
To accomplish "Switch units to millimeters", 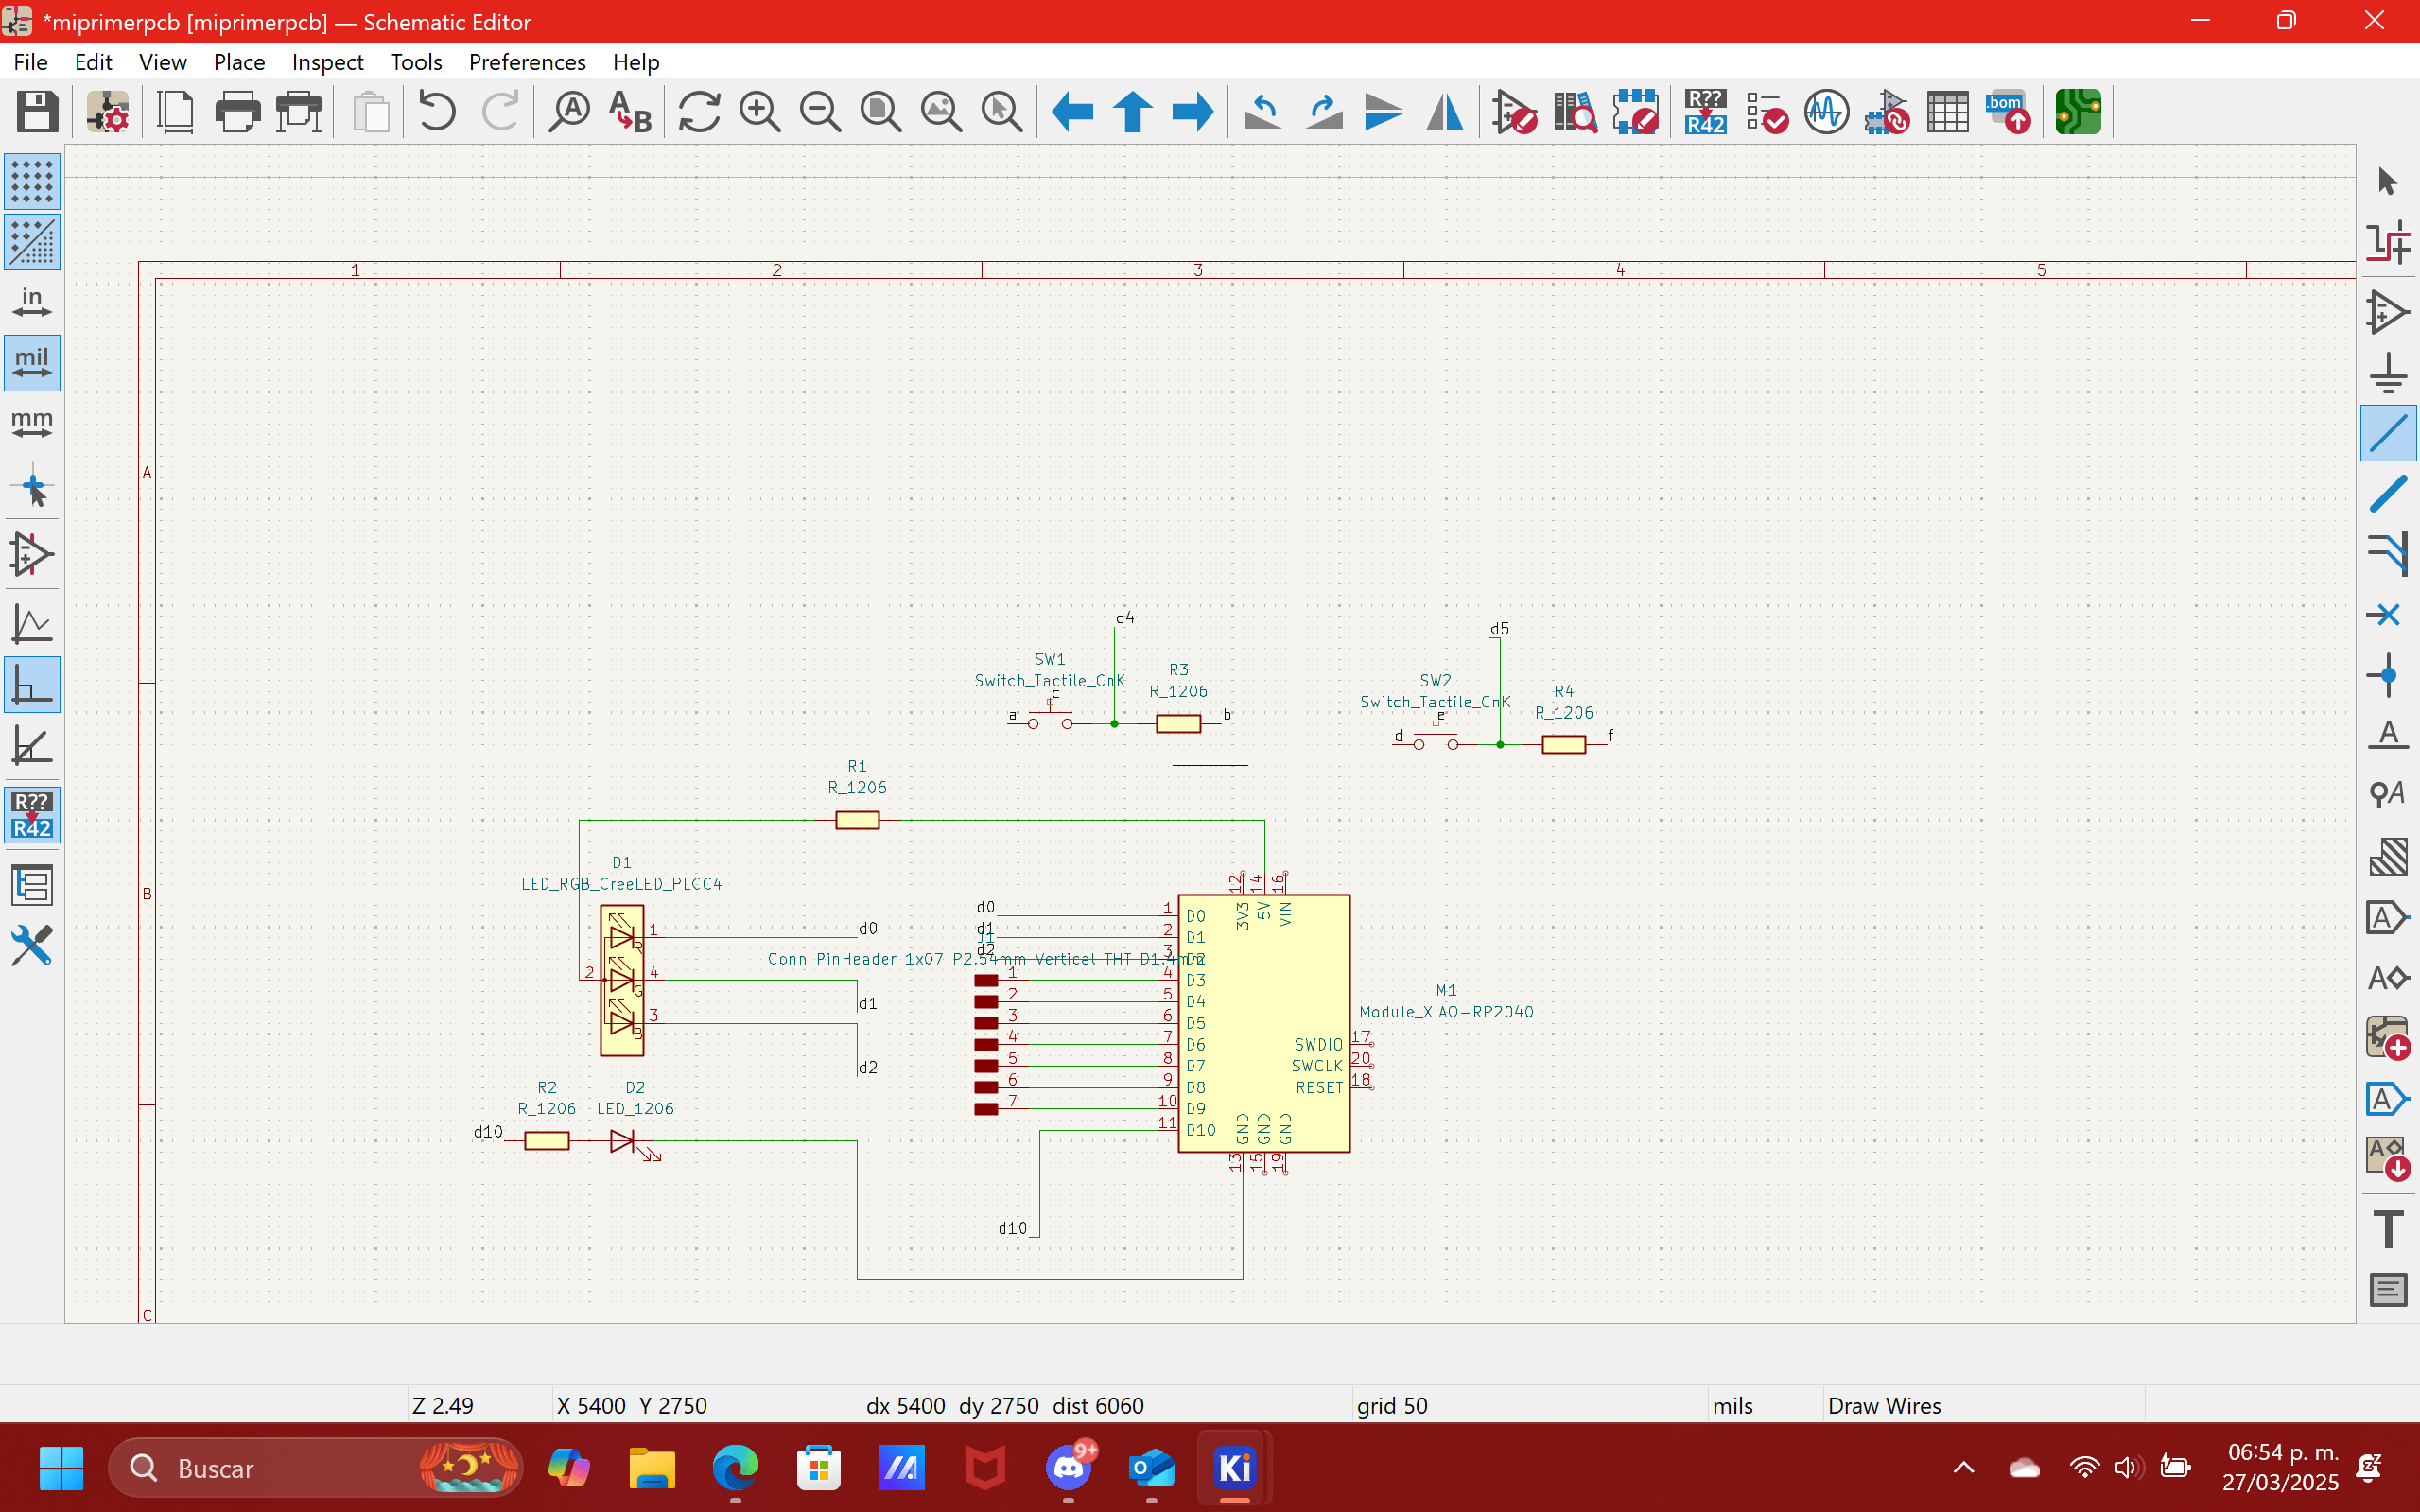I will coord(32,423).
